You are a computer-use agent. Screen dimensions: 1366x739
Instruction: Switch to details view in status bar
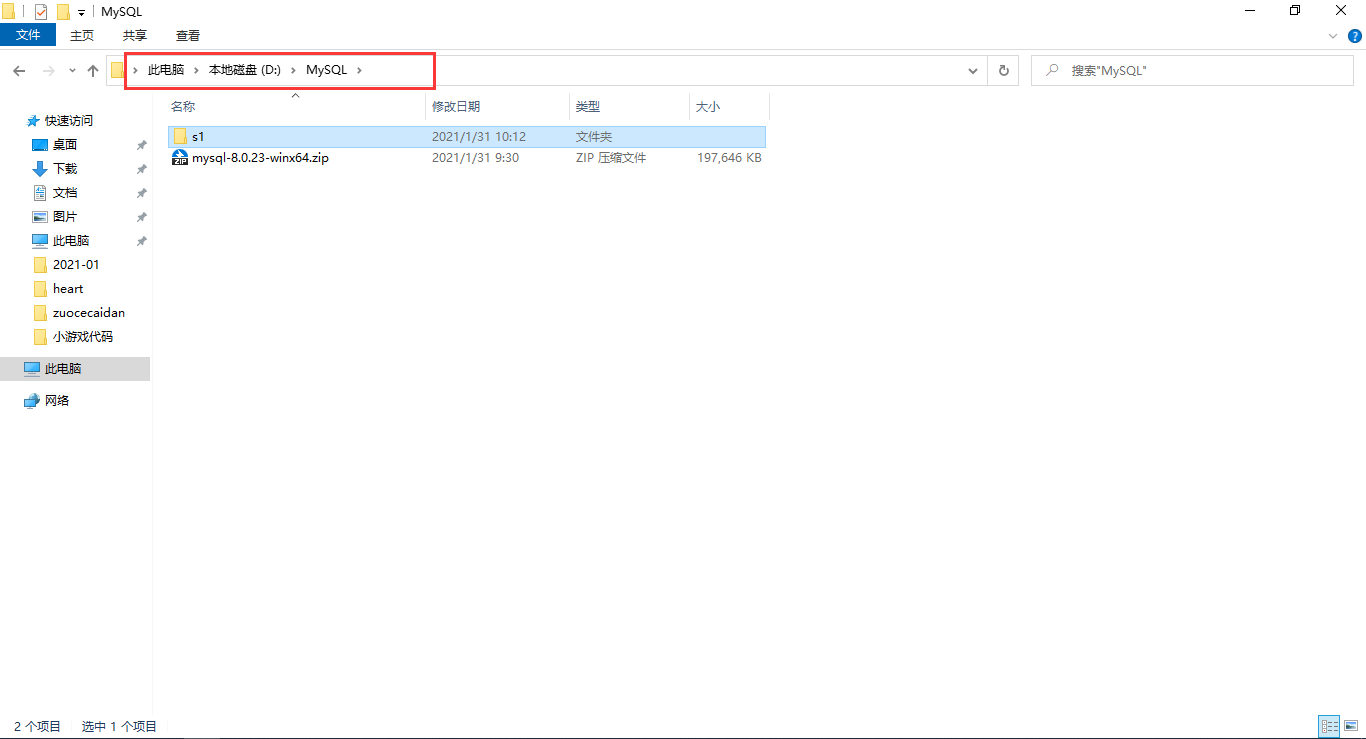pyautogui.click(x=1329, y=726)
